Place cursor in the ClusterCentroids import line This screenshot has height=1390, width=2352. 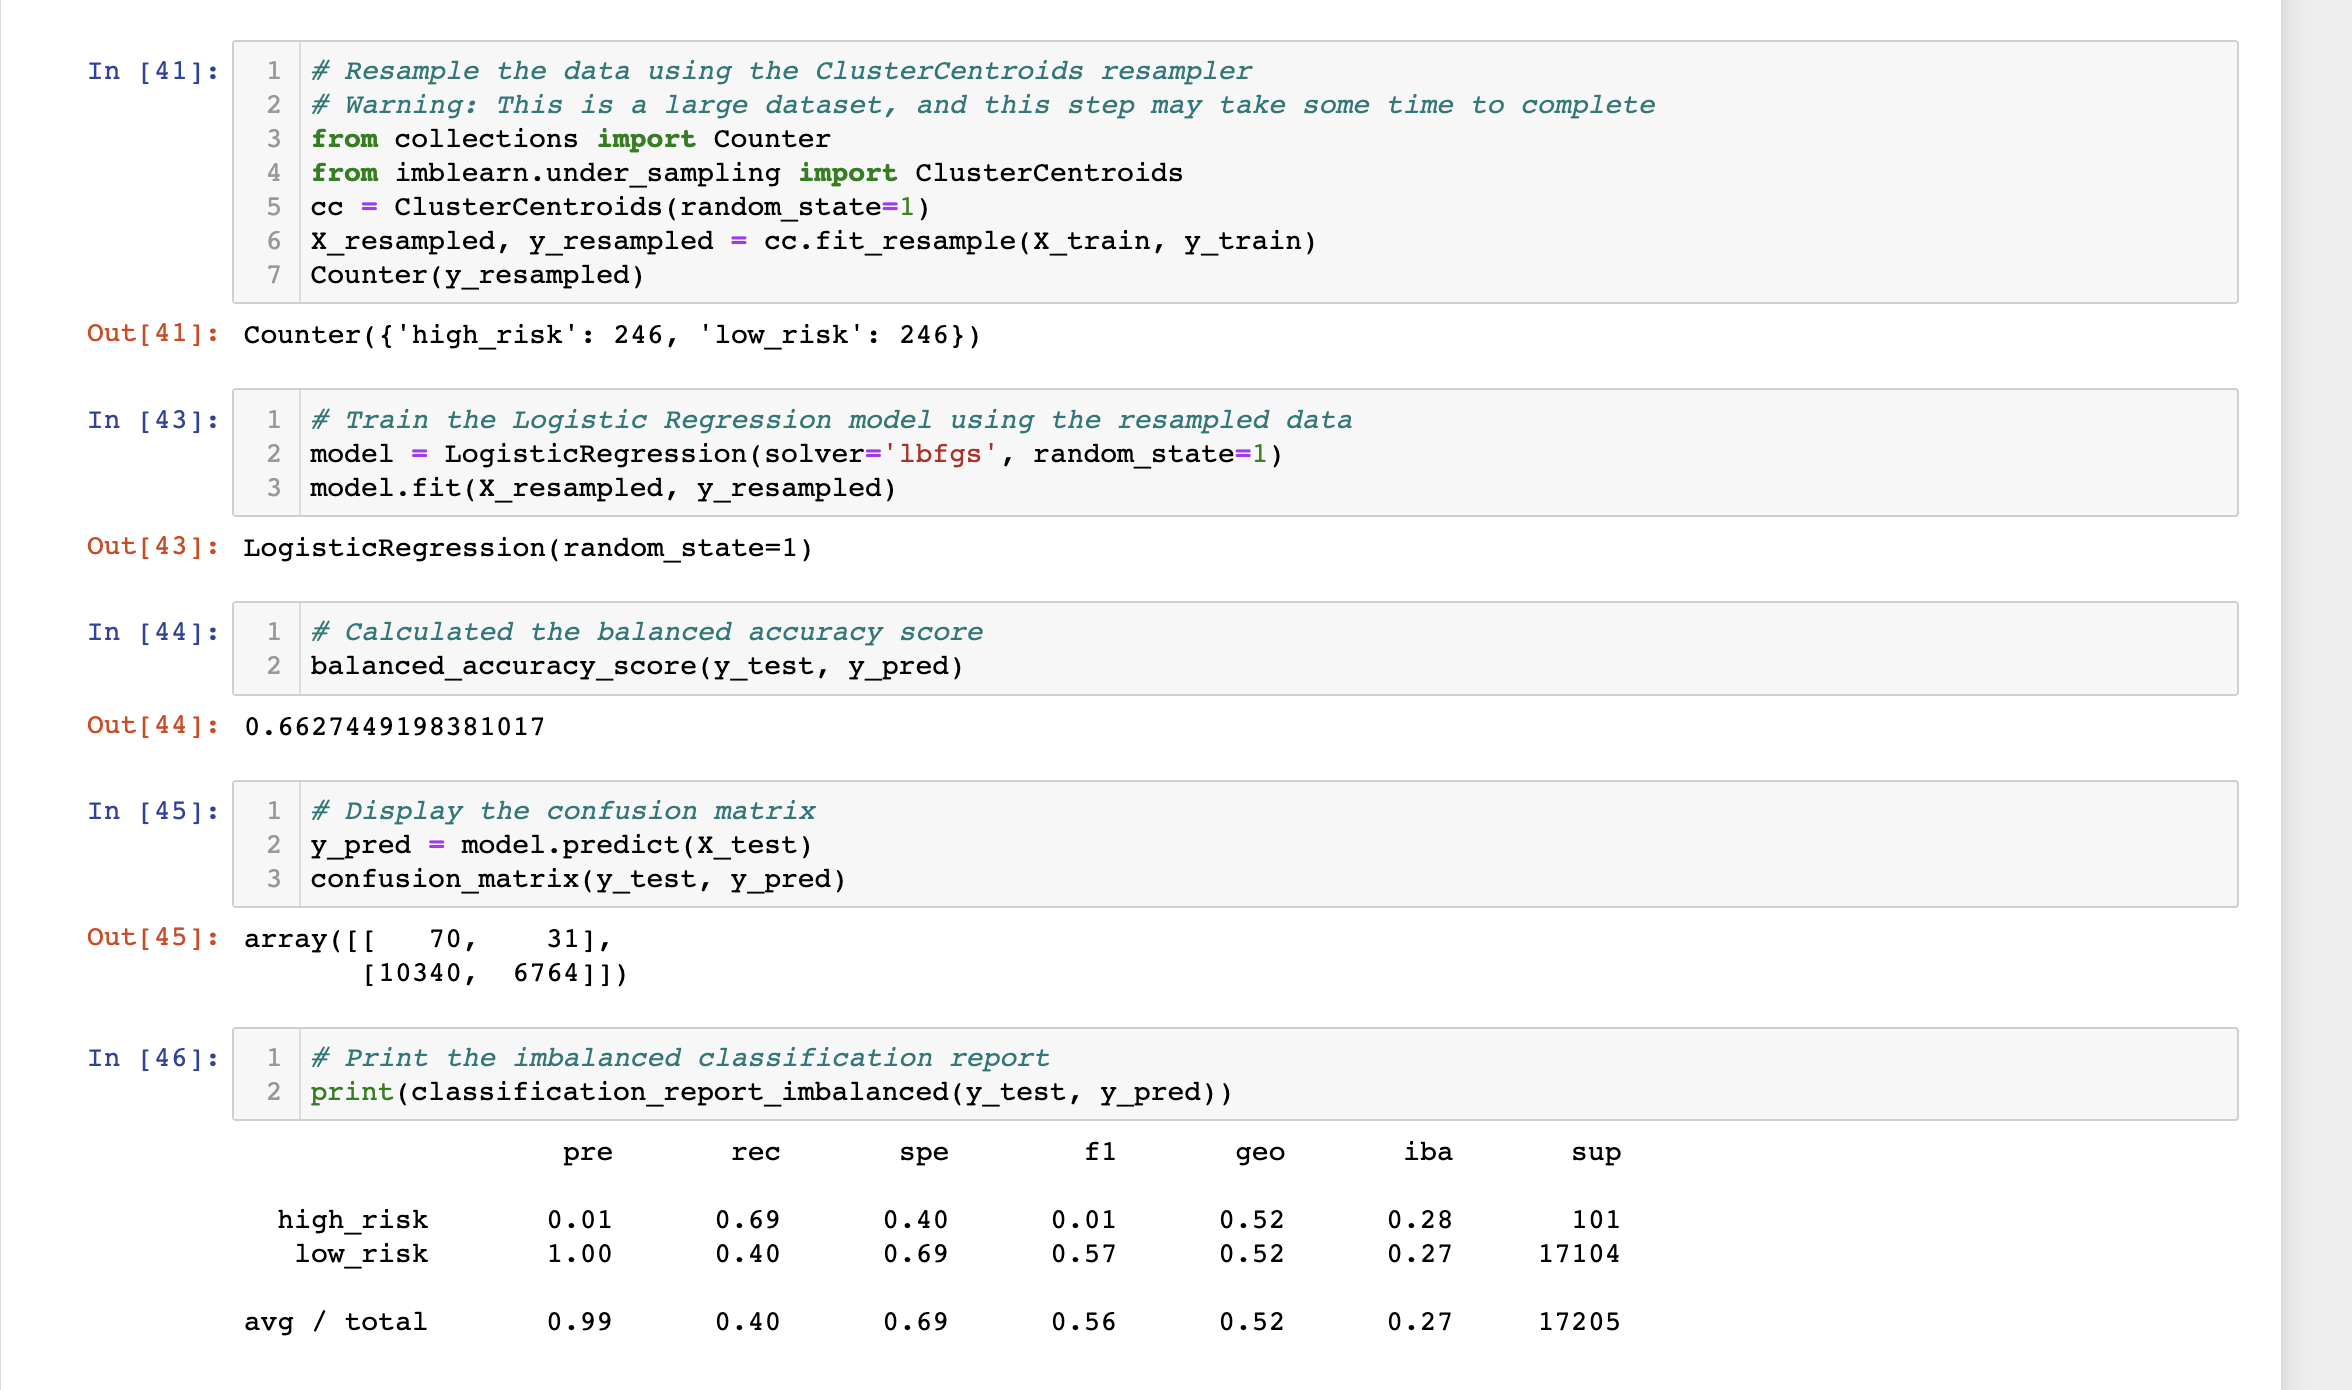[745, 172]
